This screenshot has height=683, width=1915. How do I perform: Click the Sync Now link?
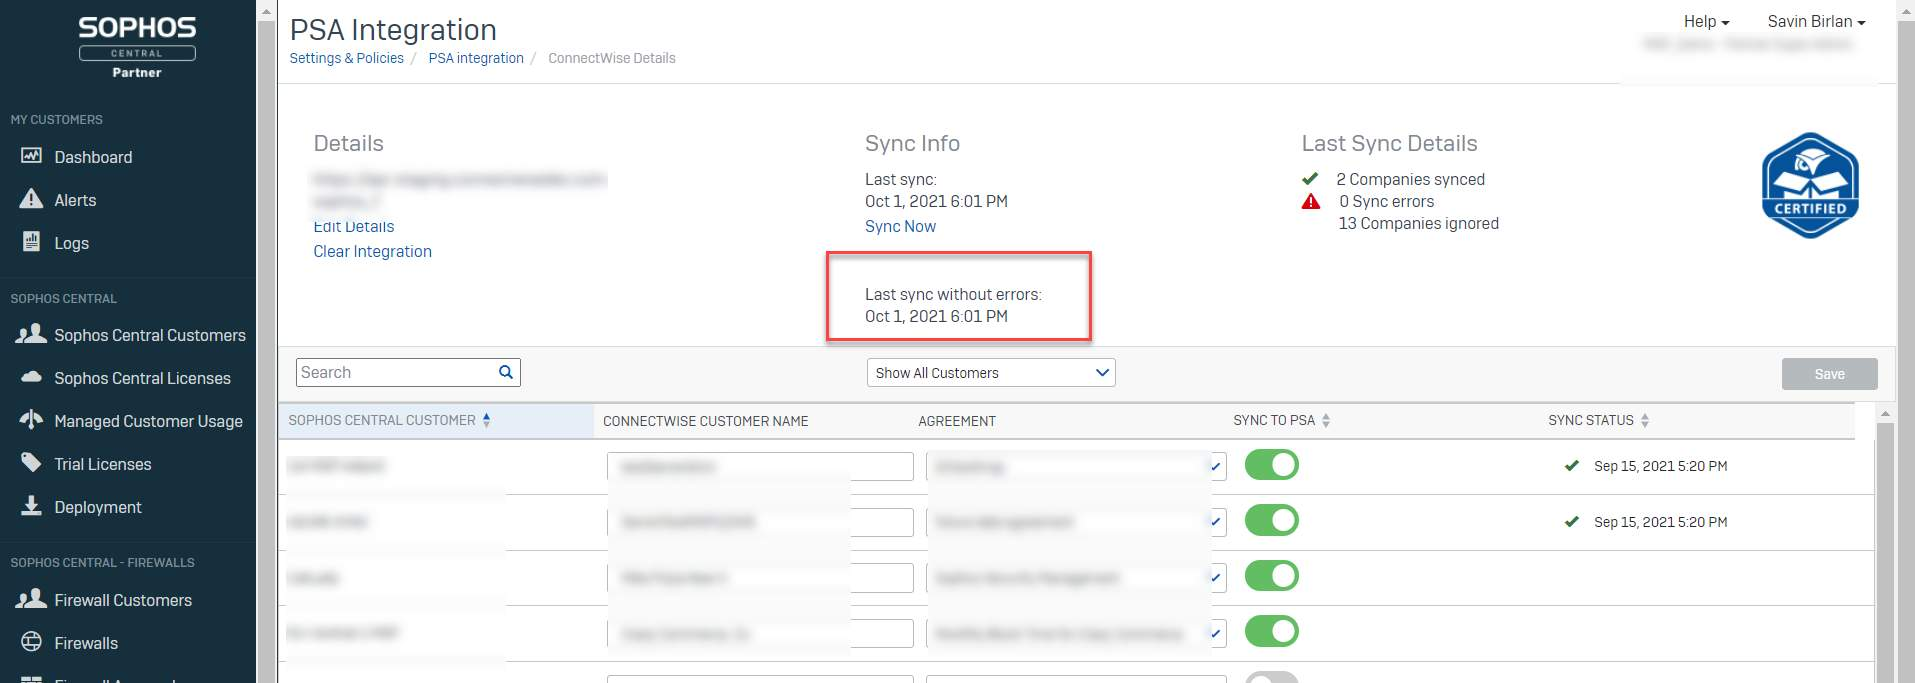click(900, 226)
